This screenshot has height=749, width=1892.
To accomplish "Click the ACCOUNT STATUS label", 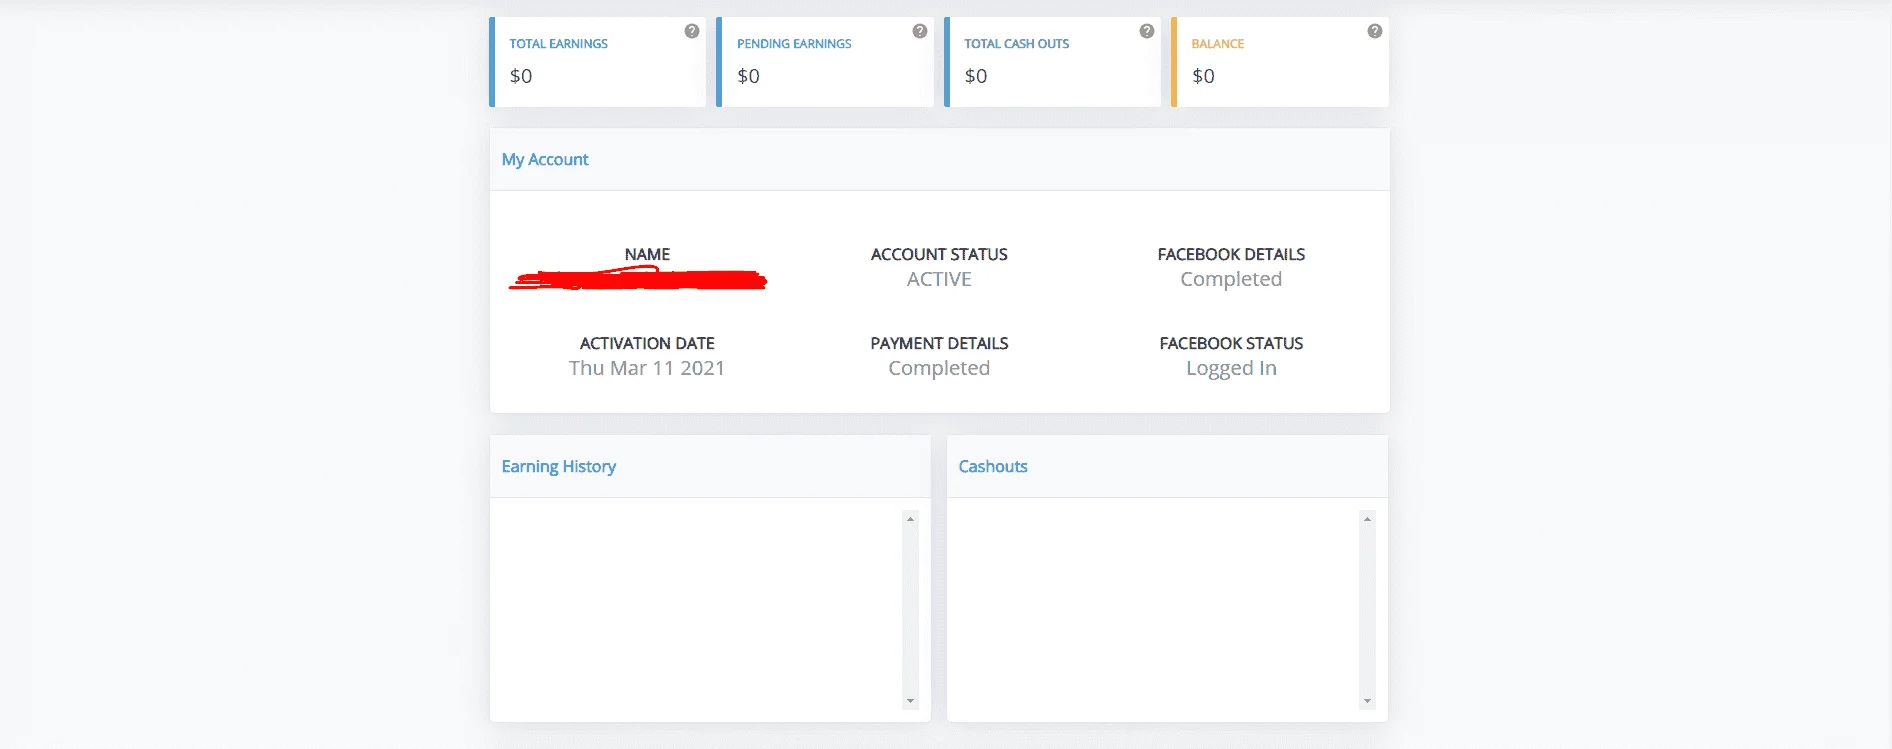I will coord(939,255).
